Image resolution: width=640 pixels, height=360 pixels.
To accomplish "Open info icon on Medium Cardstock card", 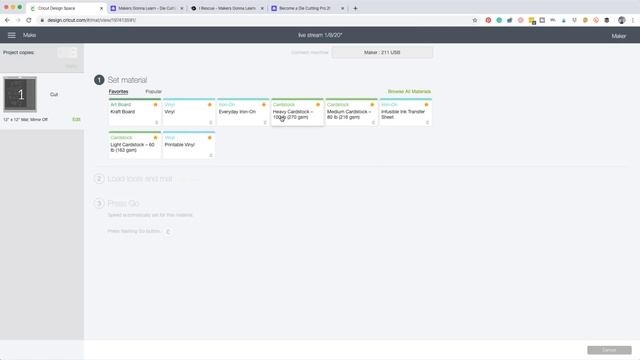I will tap(373, 122).
